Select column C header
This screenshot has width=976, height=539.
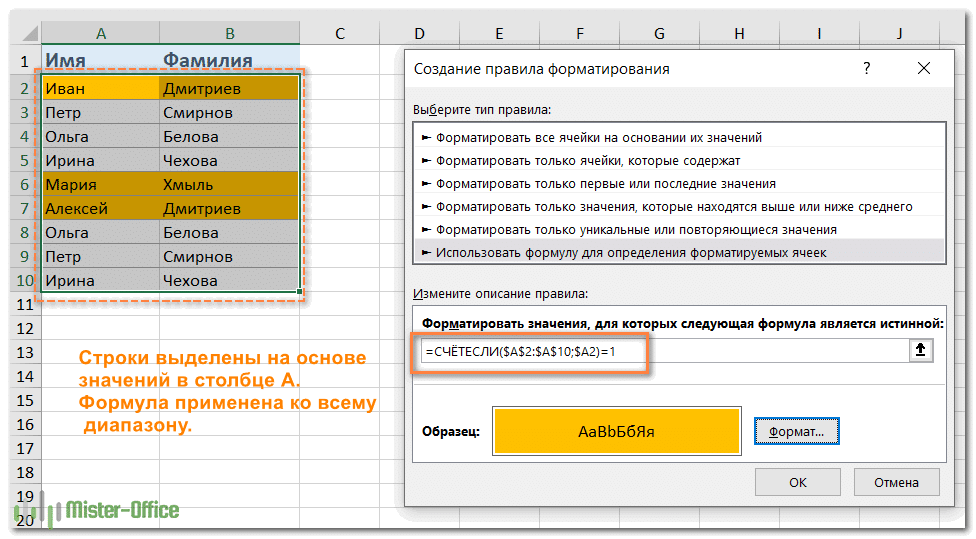[x=339, y=34]
